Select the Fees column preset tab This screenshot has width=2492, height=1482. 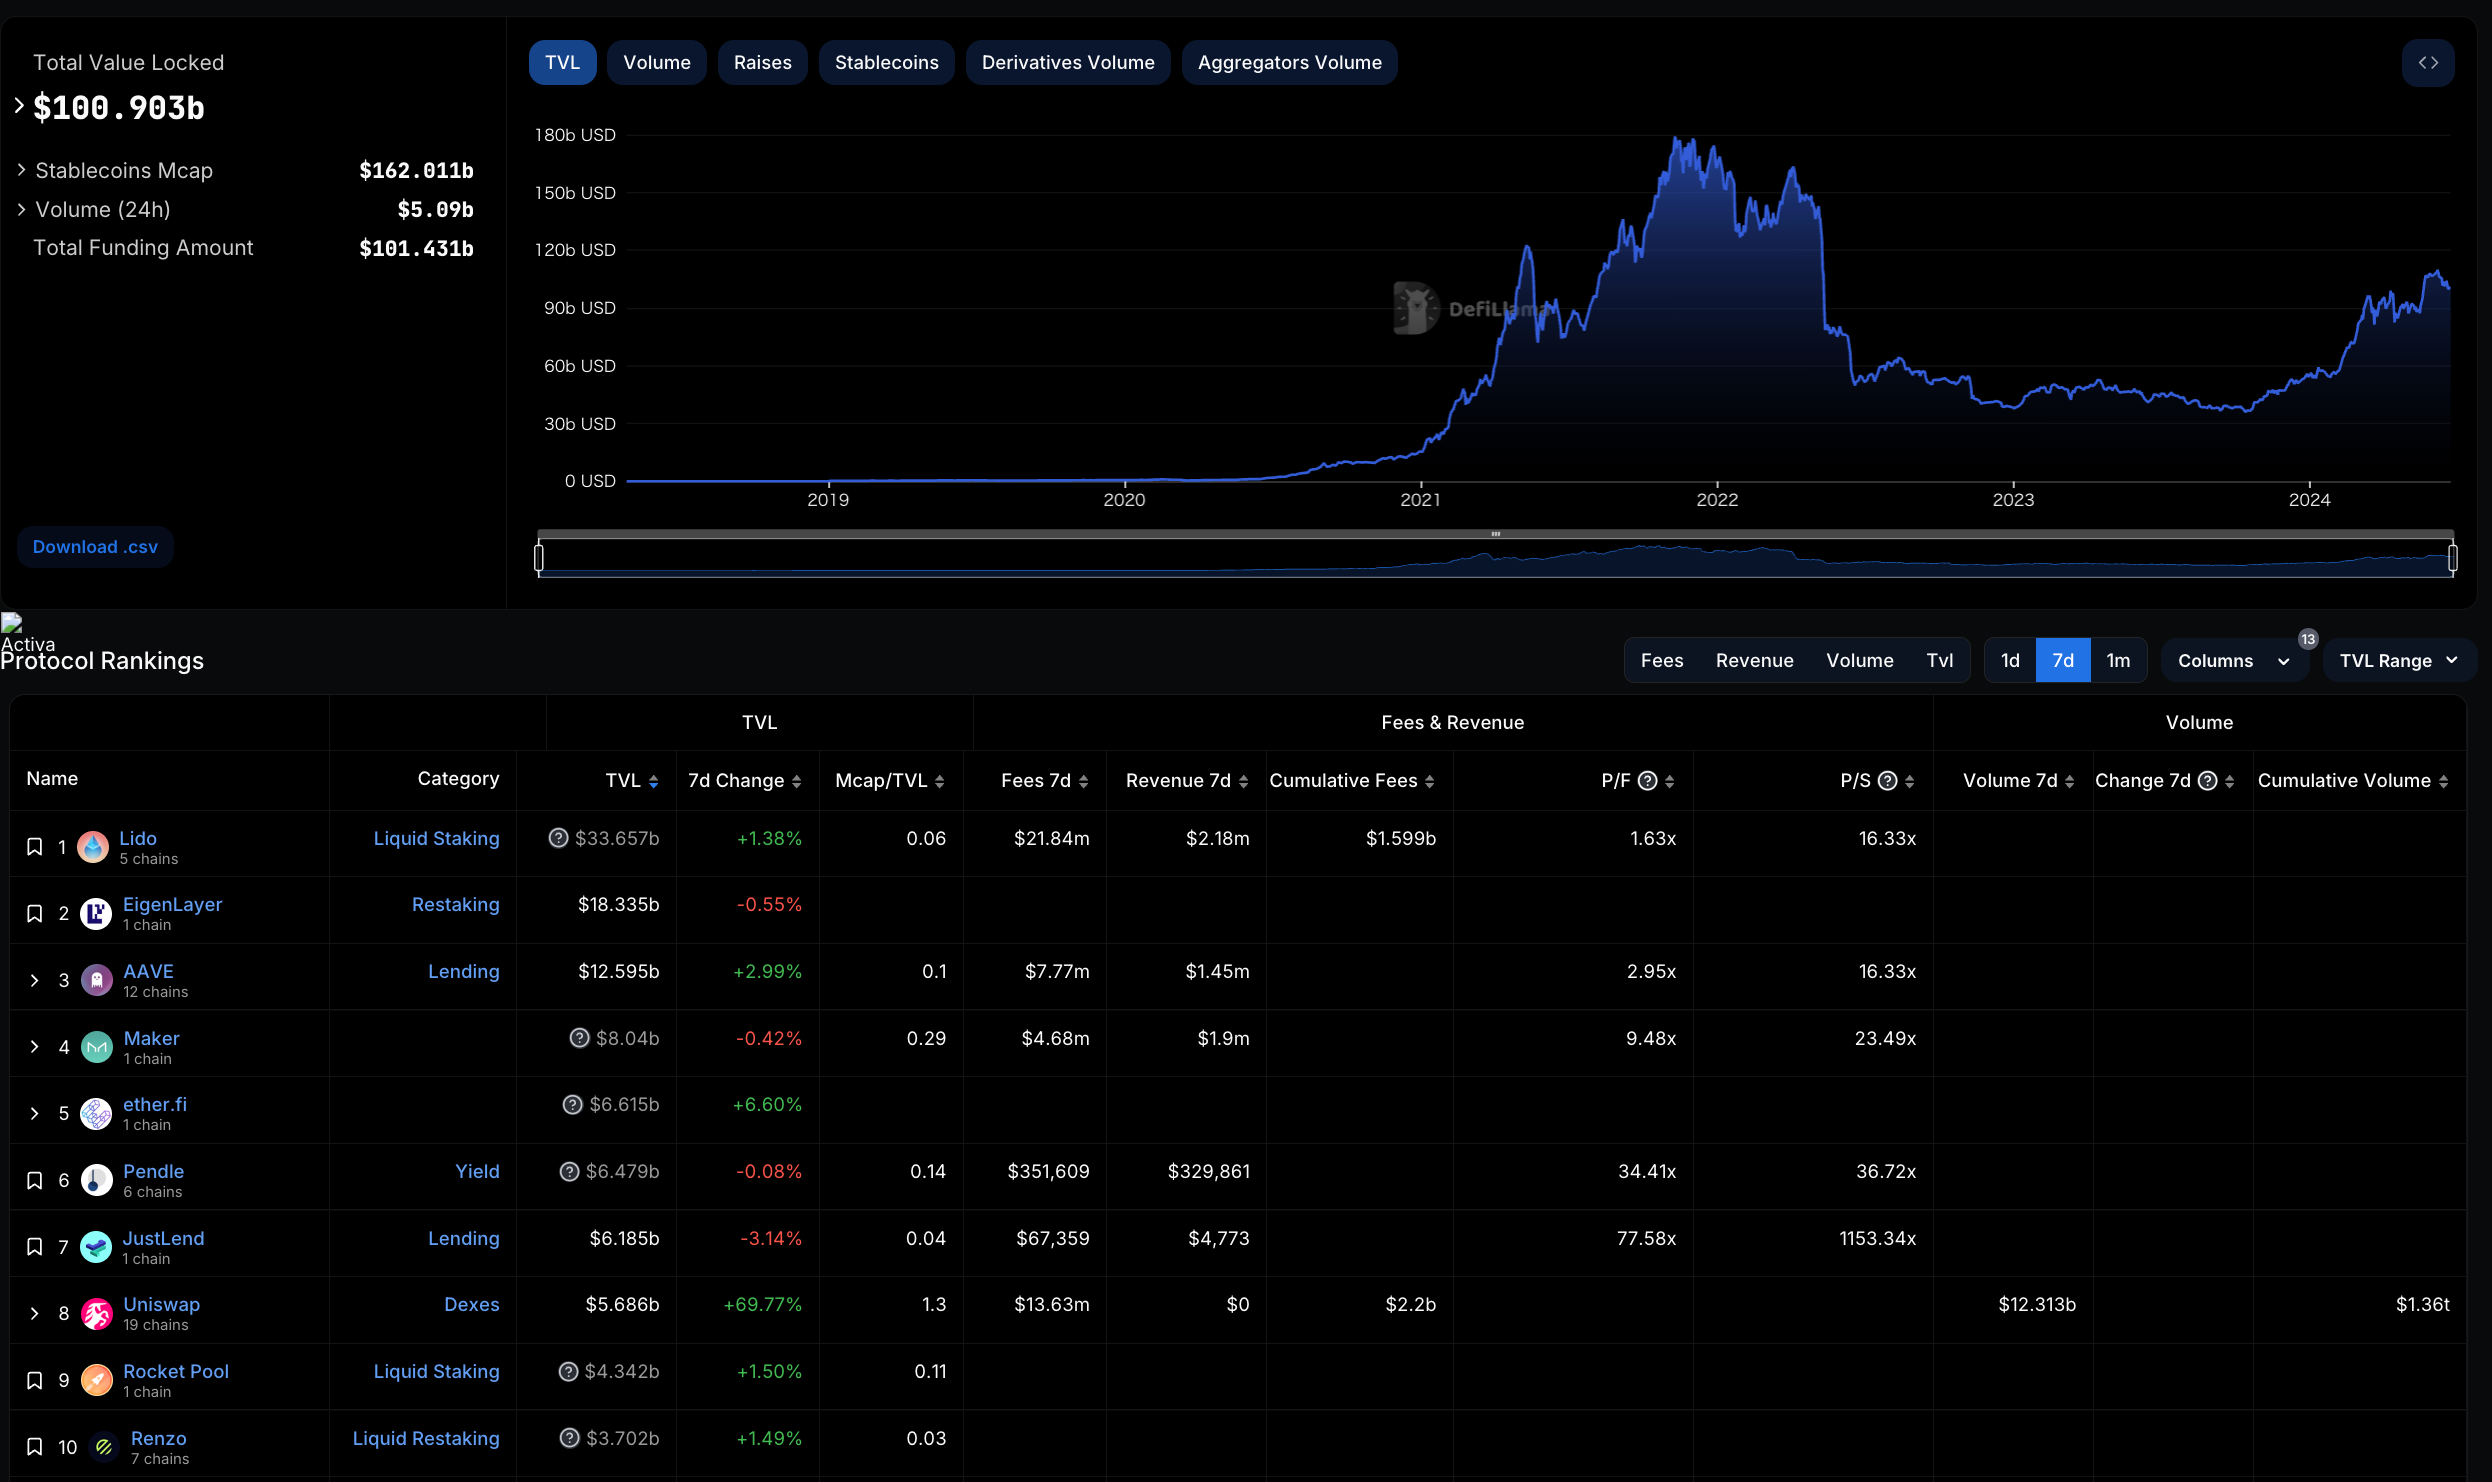point(1661,661)
